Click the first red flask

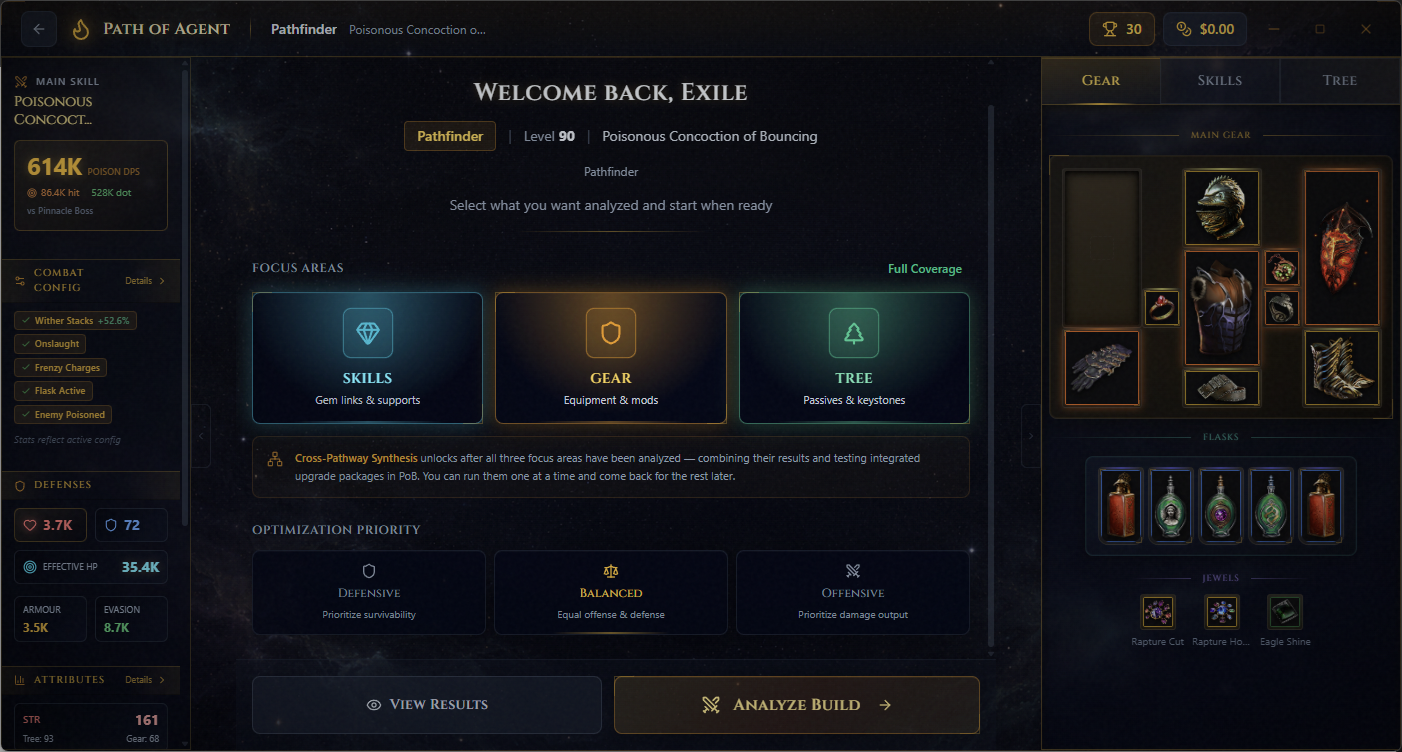[1121, 506]
